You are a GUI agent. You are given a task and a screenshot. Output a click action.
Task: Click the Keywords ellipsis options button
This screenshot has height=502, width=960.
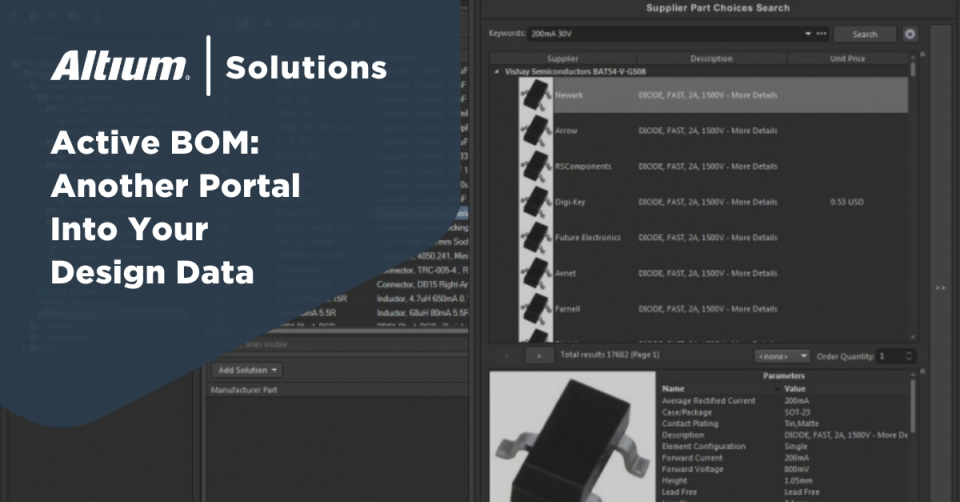point(821,34)
